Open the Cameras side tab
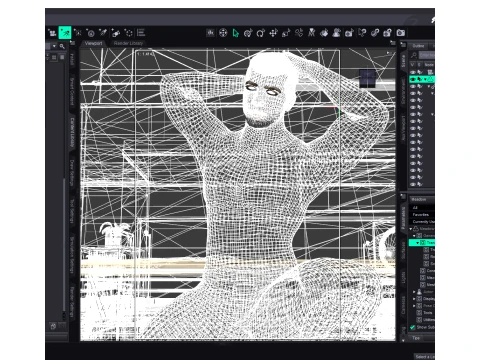Image resolution: width=480 pixels, height=360 pixels. (403, 305)
